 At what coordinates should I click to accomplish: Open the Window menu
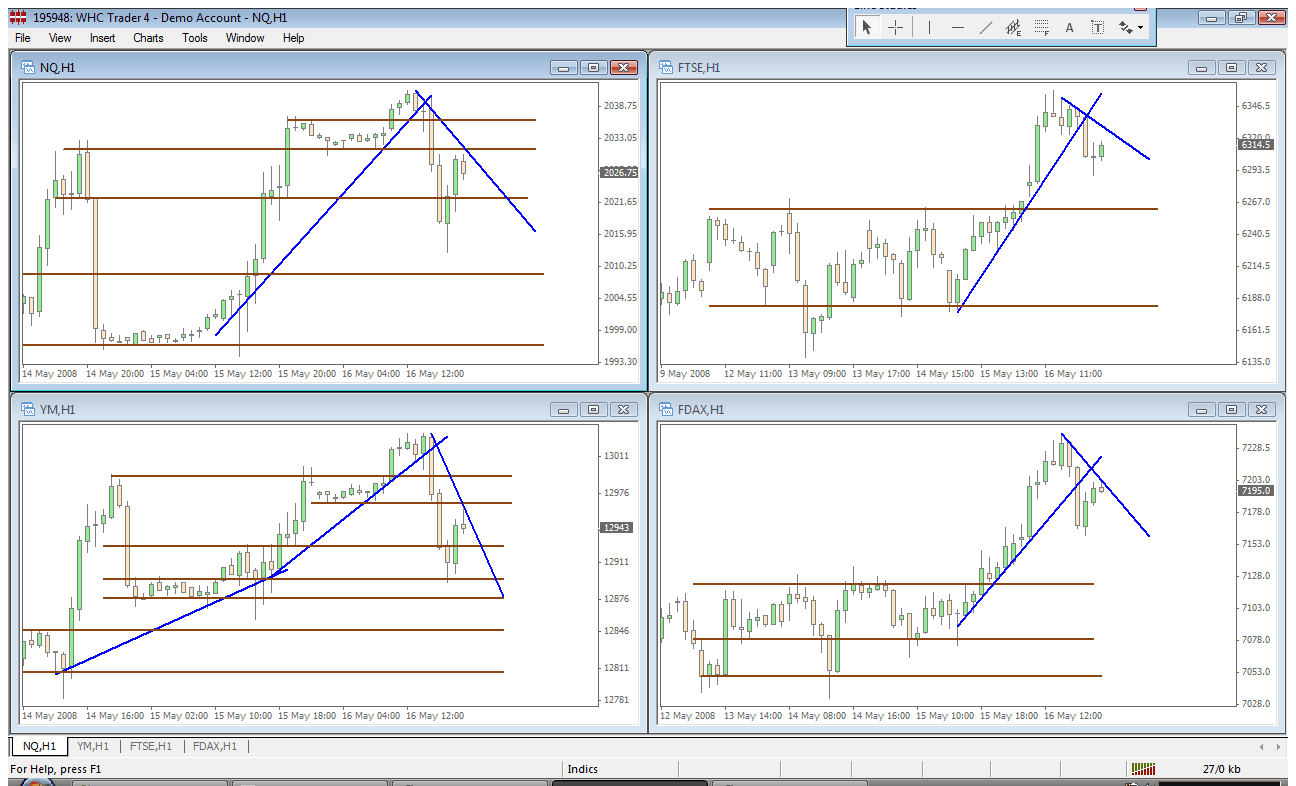pos(245,38)
